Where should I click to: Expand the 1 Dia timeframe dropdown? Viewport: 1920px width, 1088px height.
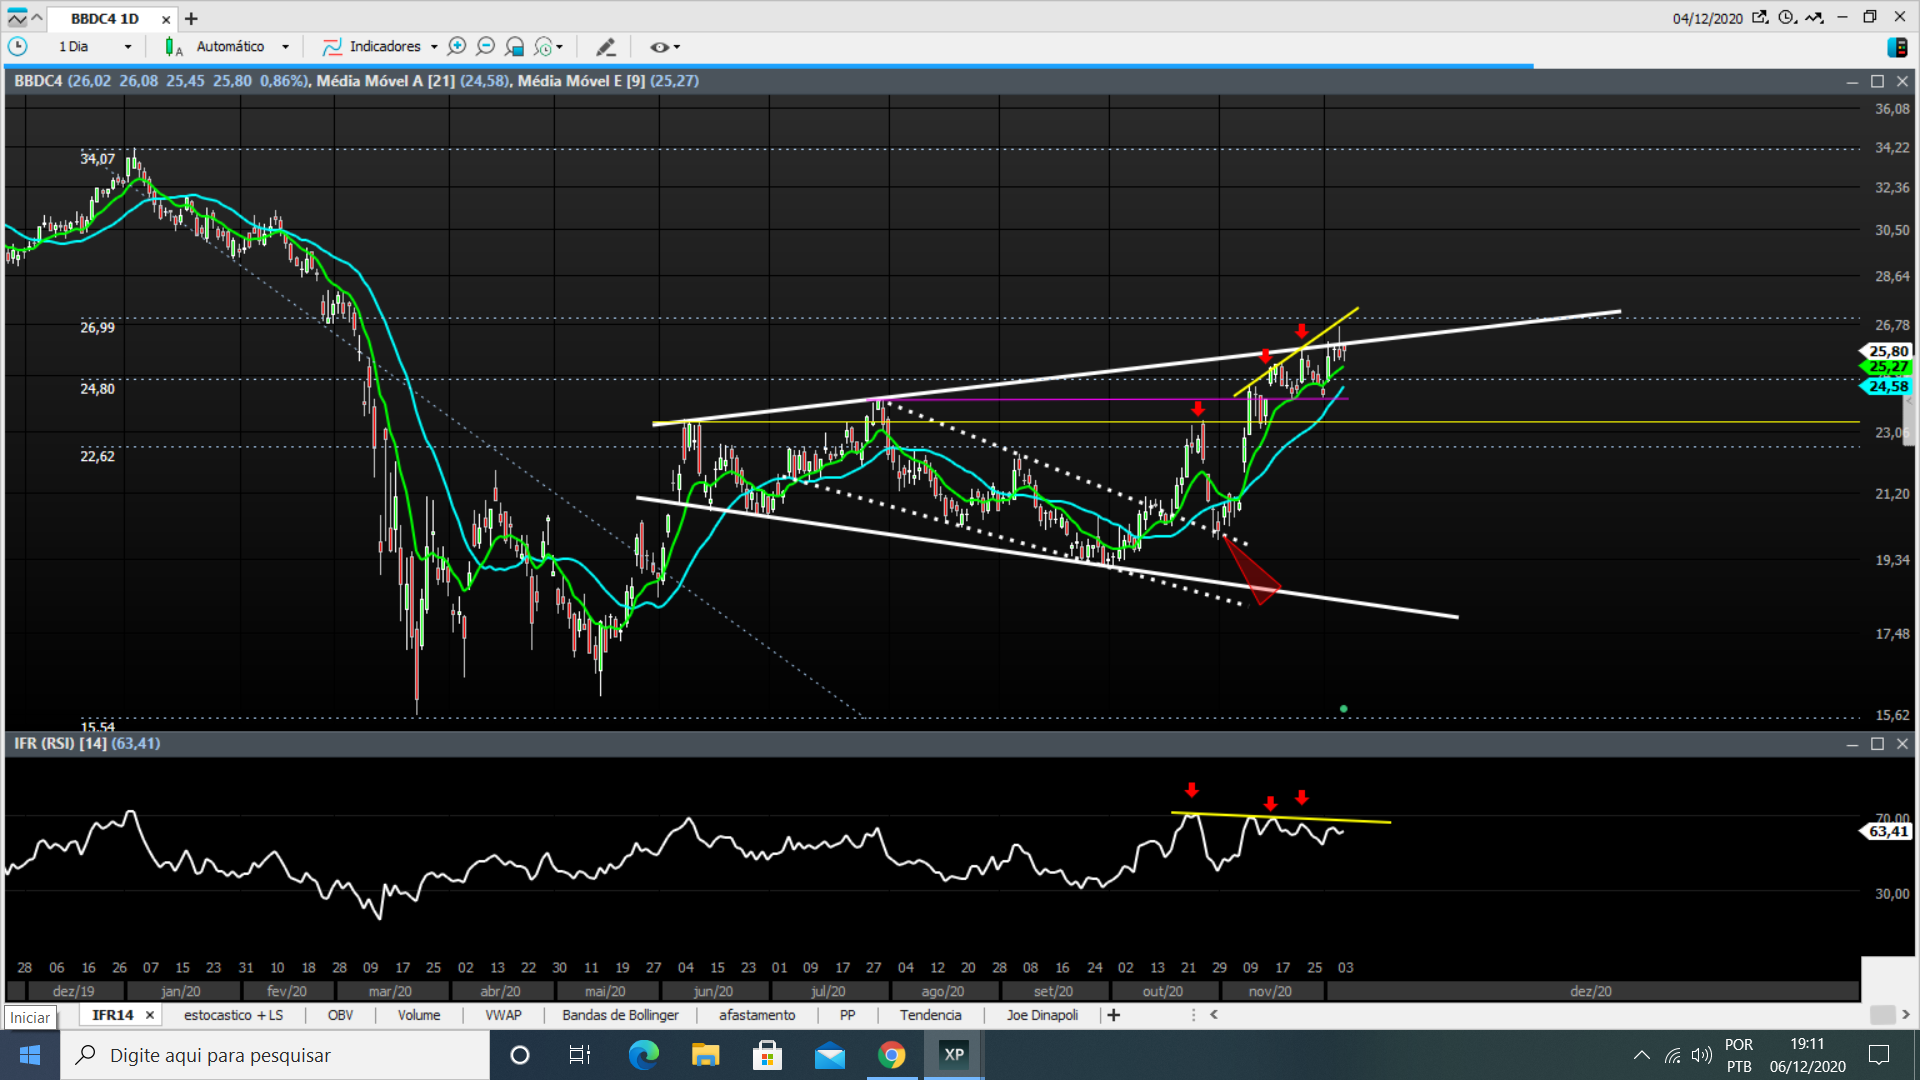(127, 47)
